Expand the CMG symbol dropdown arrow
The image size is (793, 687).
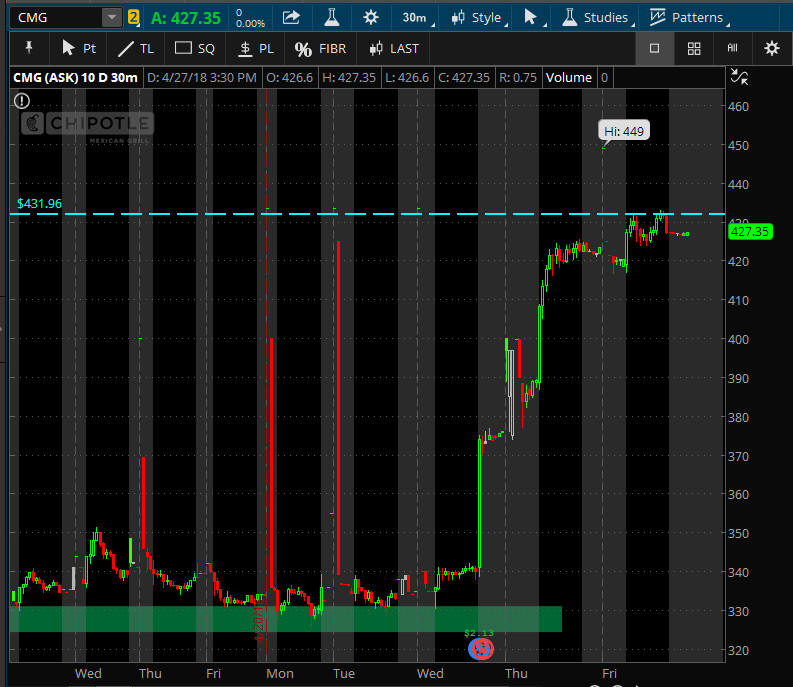pos(110,17)
